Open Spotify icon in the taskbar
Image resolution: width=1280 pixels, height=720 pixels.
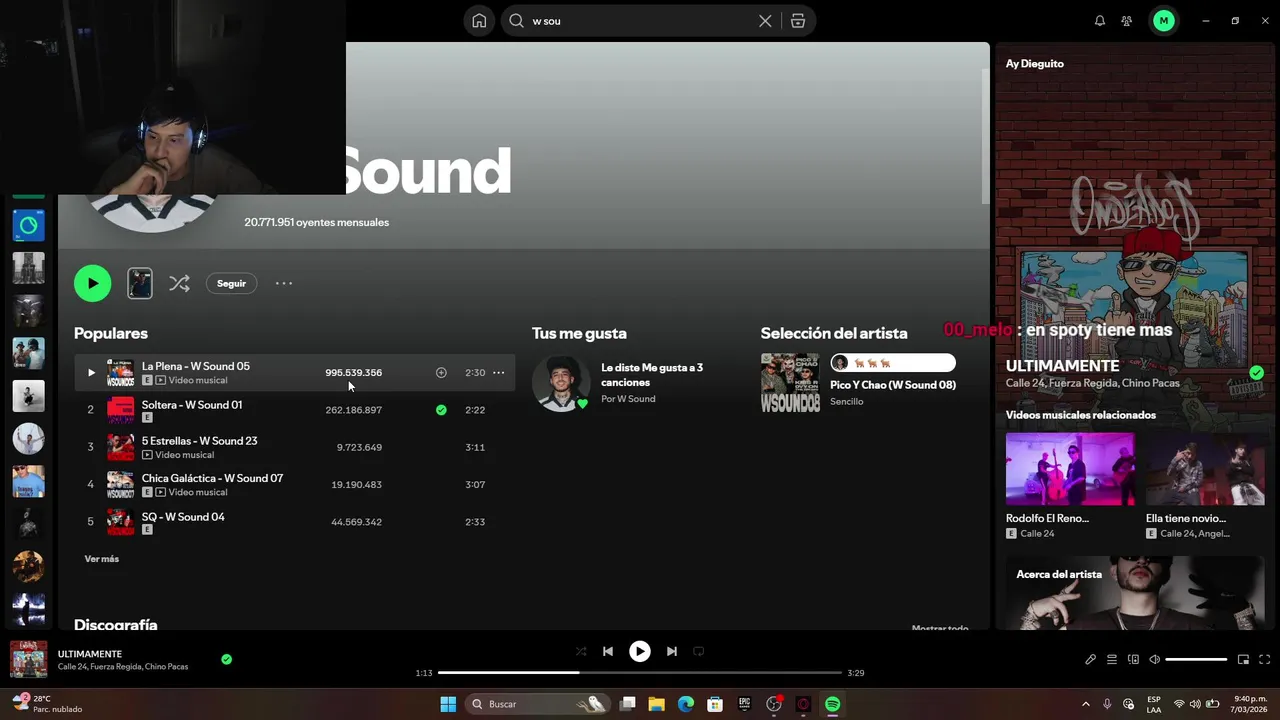832,704
